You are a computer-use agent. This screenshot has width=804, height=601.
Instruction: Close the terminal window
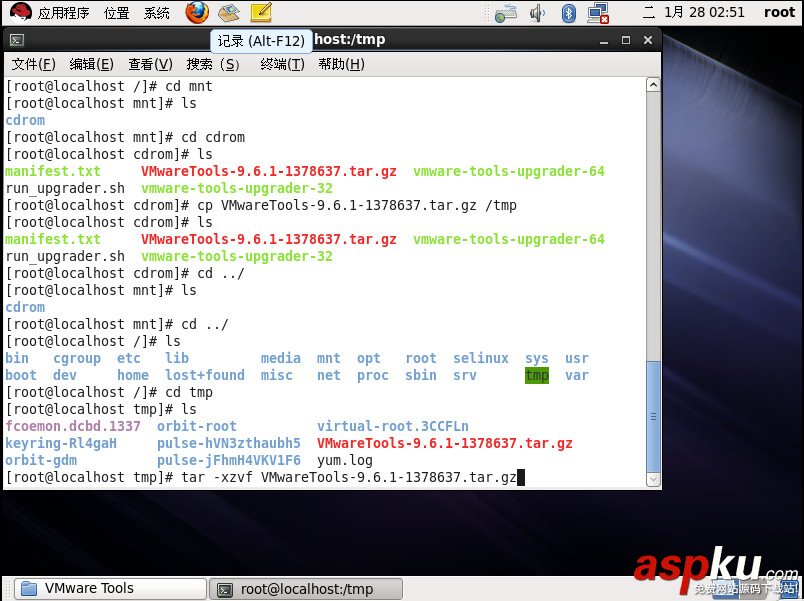[648, 40]
